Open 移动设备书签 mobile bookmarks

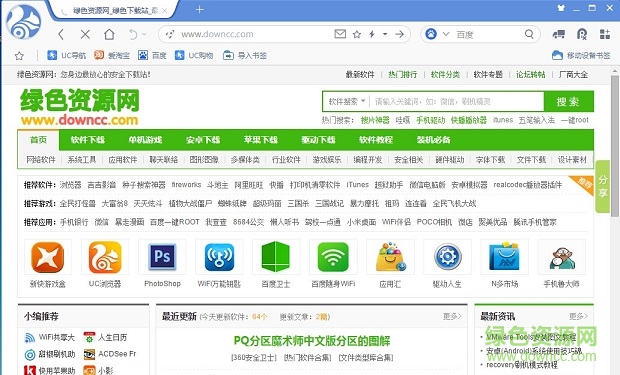click(581, 55)
